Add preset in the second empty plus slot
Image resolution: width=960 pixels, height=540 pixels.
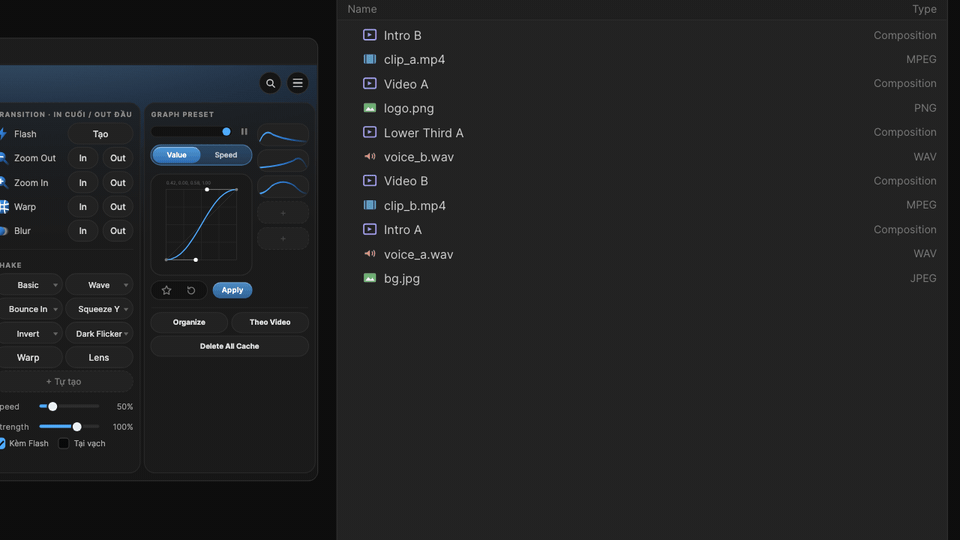[283, 239]
